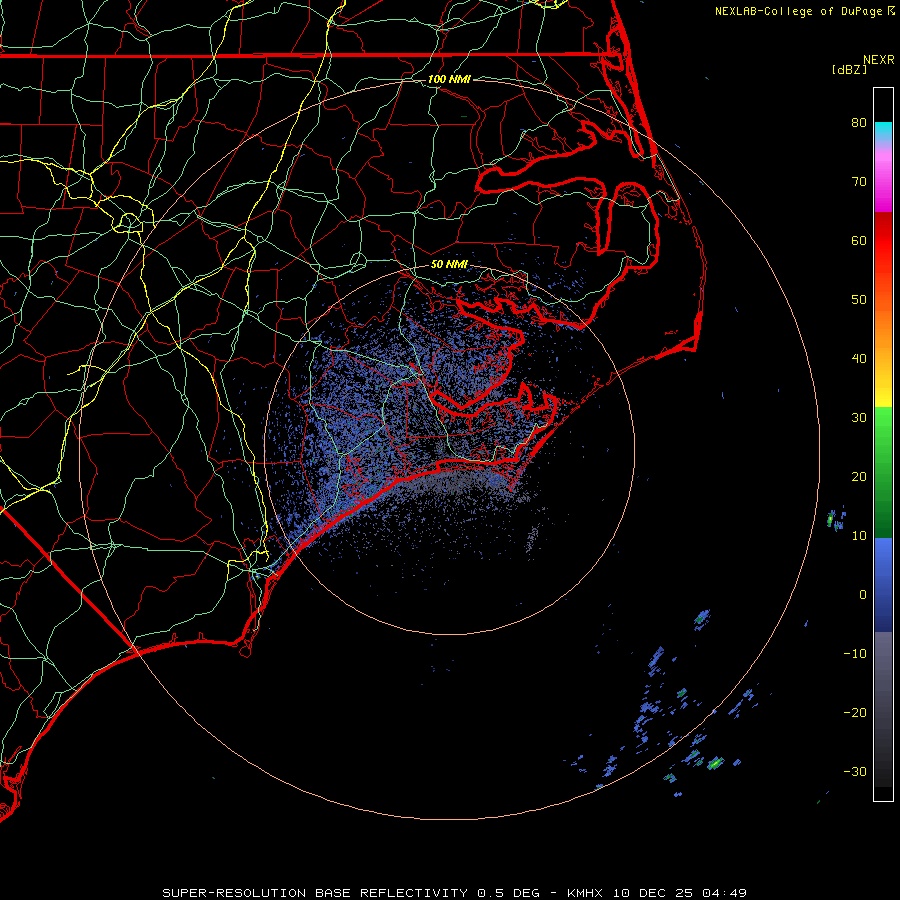Click the 0.5 DEG elevation angle text
This screenshot has height=900, width=900.
(x=508, y=893)
